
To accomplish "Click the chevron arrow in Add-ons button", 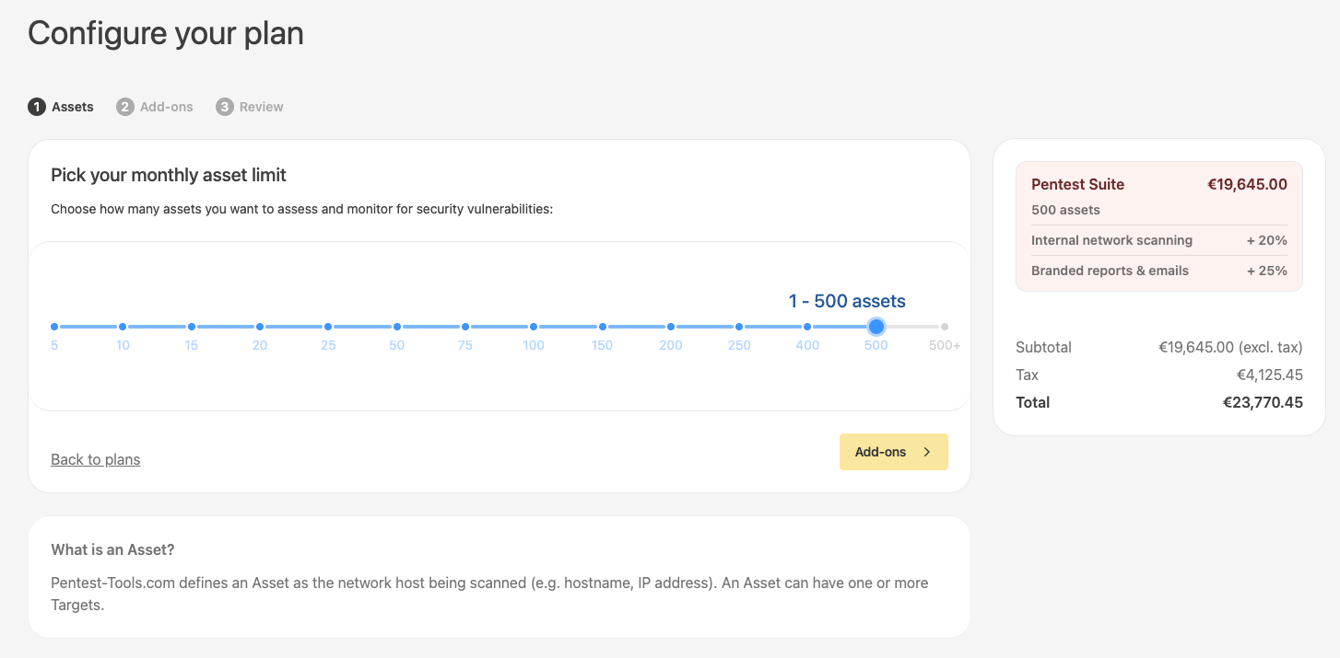I will tap(927, 452).
